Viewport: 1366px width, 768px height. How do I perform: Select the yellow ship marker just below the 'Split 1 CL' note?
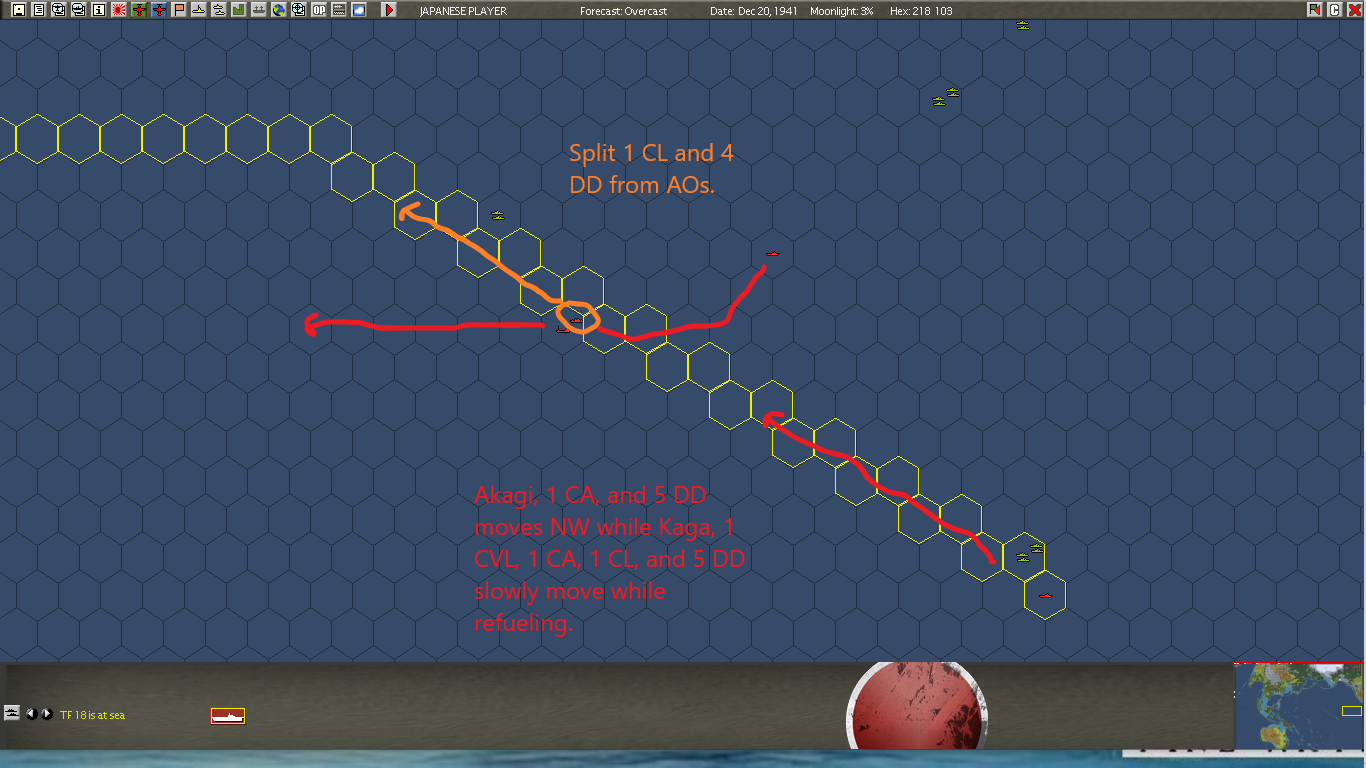(498, 216)
